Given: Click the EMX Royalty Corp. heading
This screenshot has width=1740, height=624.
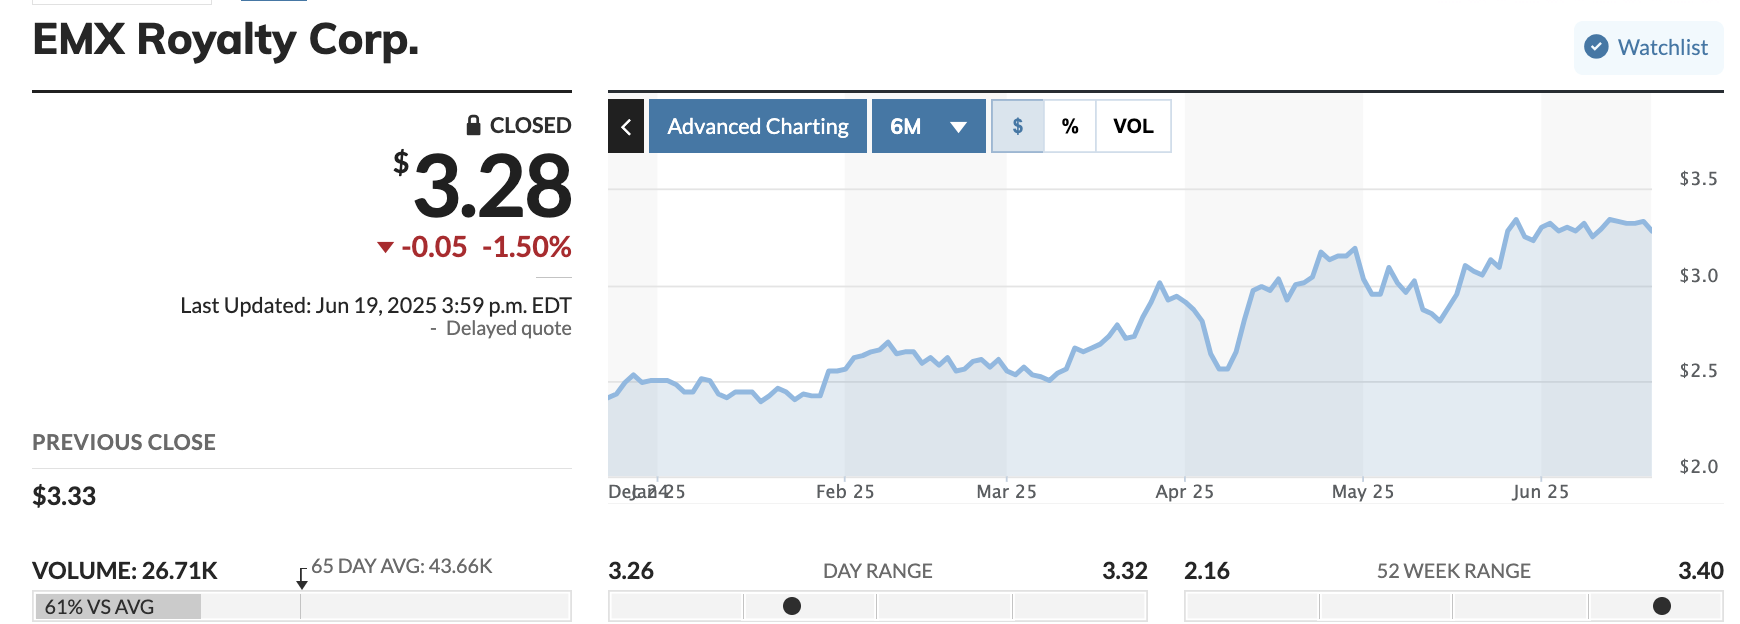Looking at the screenshot, I should point(226,40).
